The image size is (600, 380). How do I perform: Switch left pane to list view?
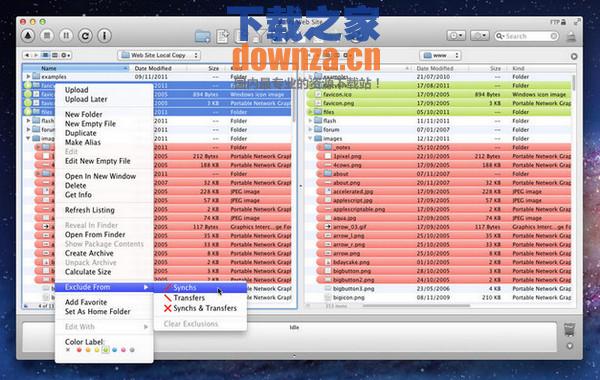[x=45, y=55]
